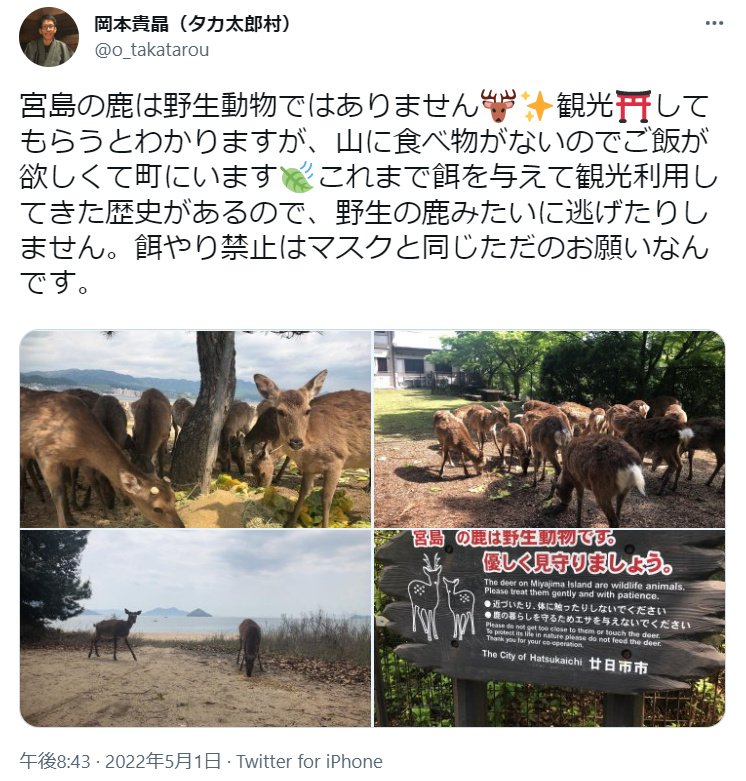The height and width of the screenshot is (781, 746).
Task: Open the @o_takatarou handle link
Action: point(152,50)
